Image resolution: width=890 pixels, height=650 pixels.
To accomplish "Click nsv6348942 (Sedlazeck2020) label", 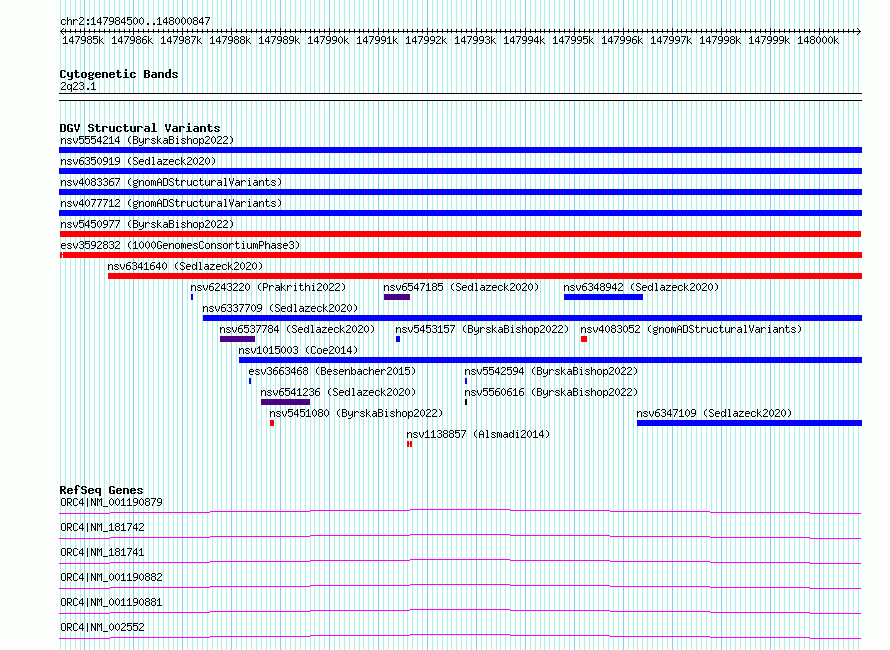I will click(x=641, y=287).
